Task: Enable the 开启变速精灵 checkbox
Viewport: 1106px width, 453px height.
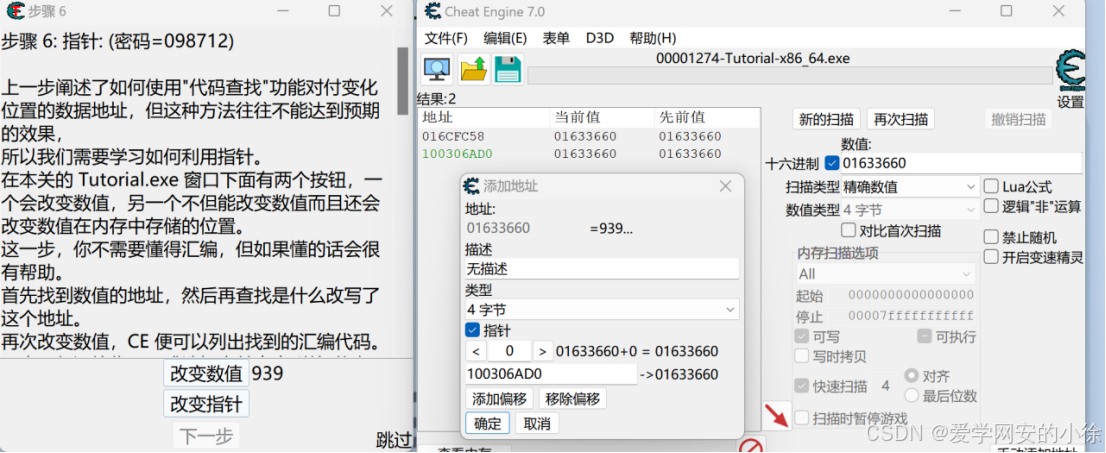Action: [x=991, y=257]
